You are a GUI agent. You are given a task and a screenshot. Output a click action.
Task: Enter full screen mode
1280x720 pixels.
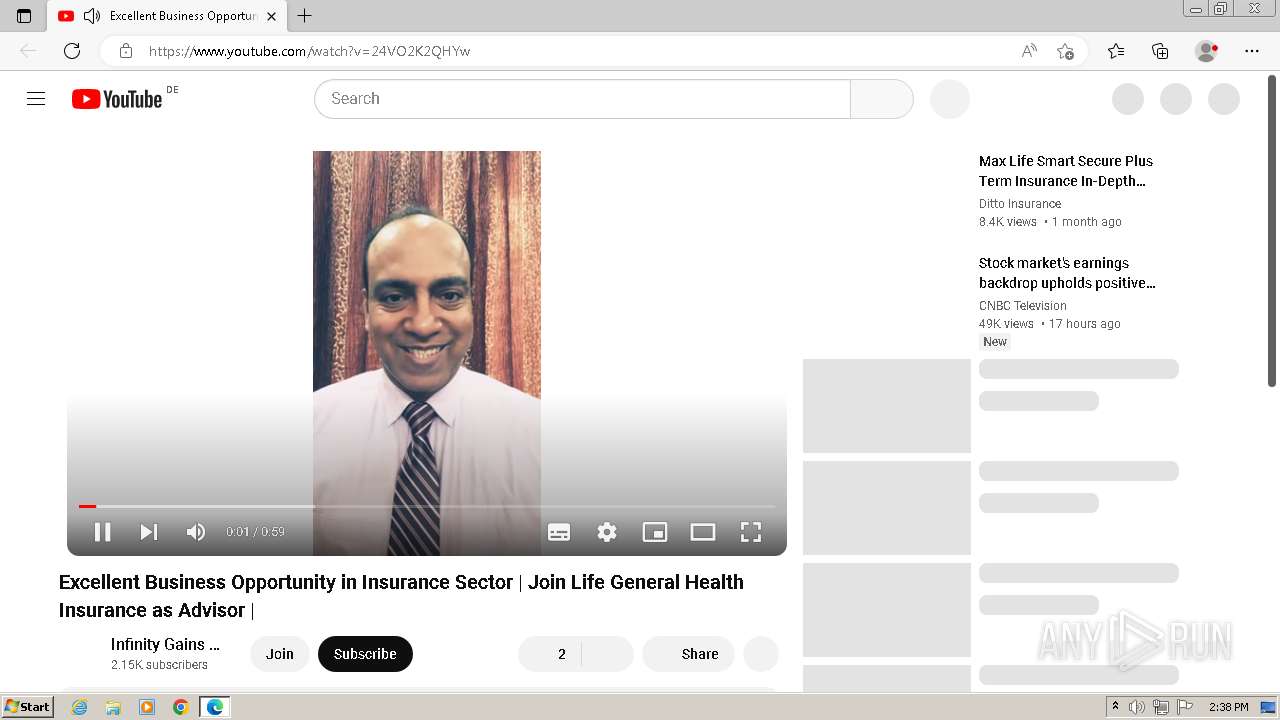click(x=751, y=532)
